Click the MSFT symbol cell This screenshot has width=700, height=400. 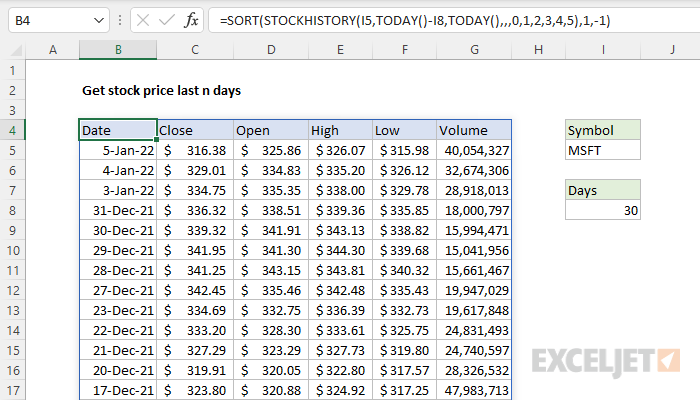pos(603,150)
